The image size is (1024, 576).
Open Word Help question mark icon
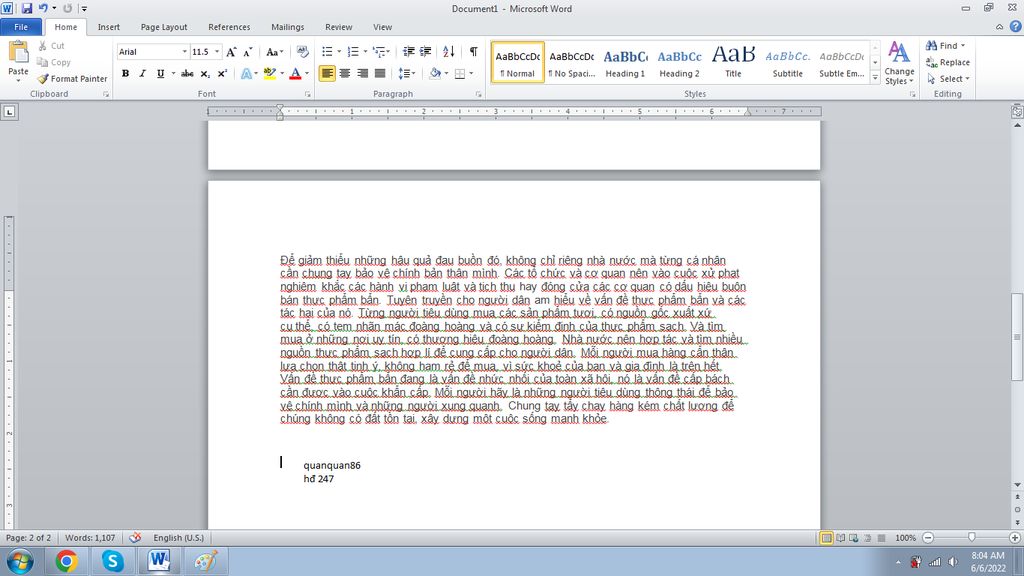[1016, 27]
